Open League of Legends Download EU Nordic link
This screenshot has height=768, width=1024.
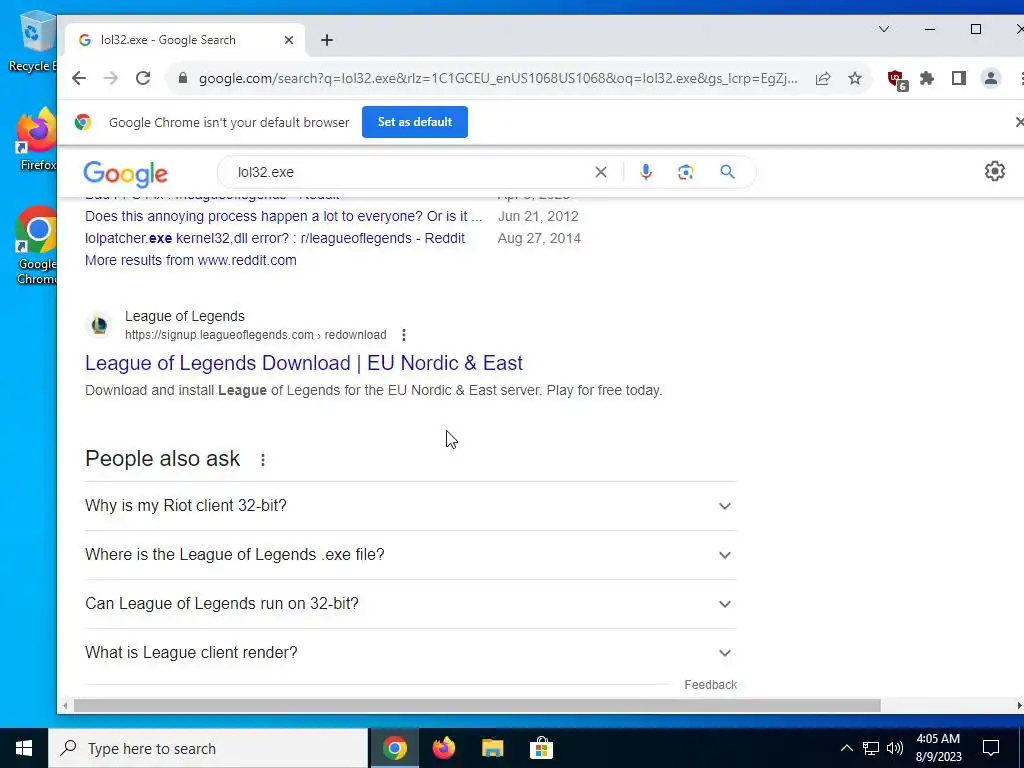click(x=304, y=363)
